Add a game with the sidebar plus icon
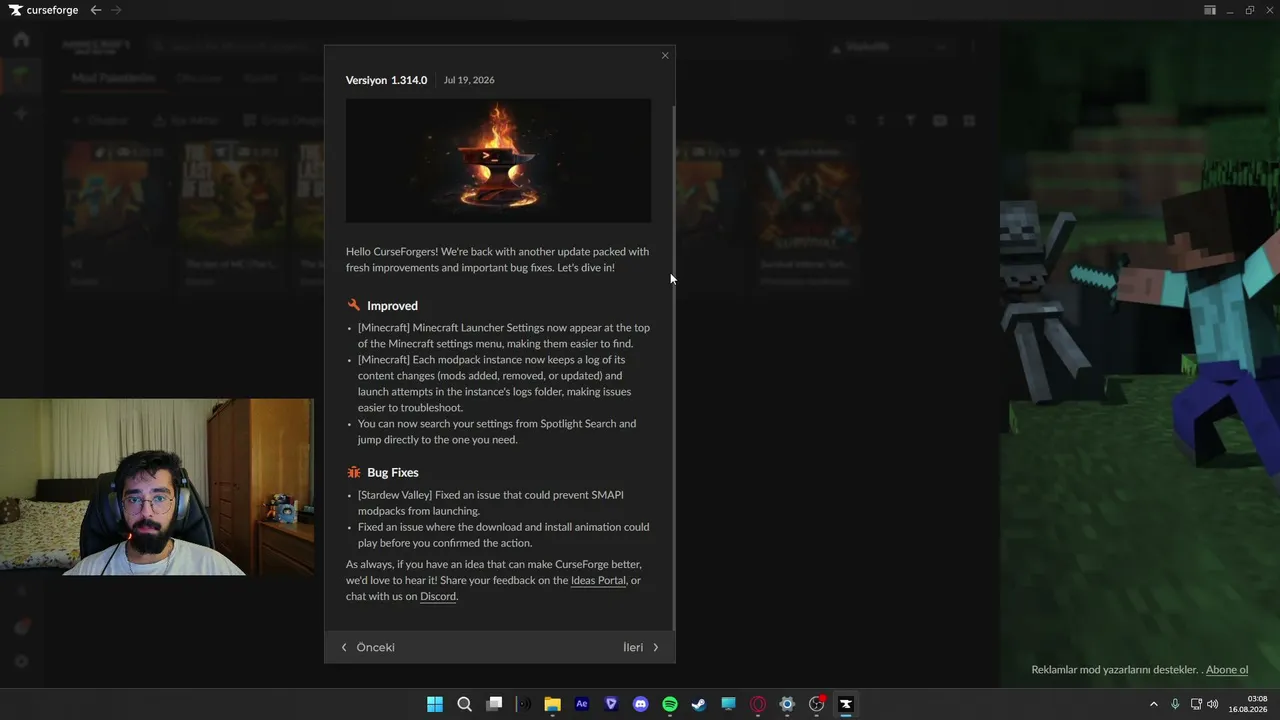The height and width of the screenshot is (720, 1280). (21, 114)
